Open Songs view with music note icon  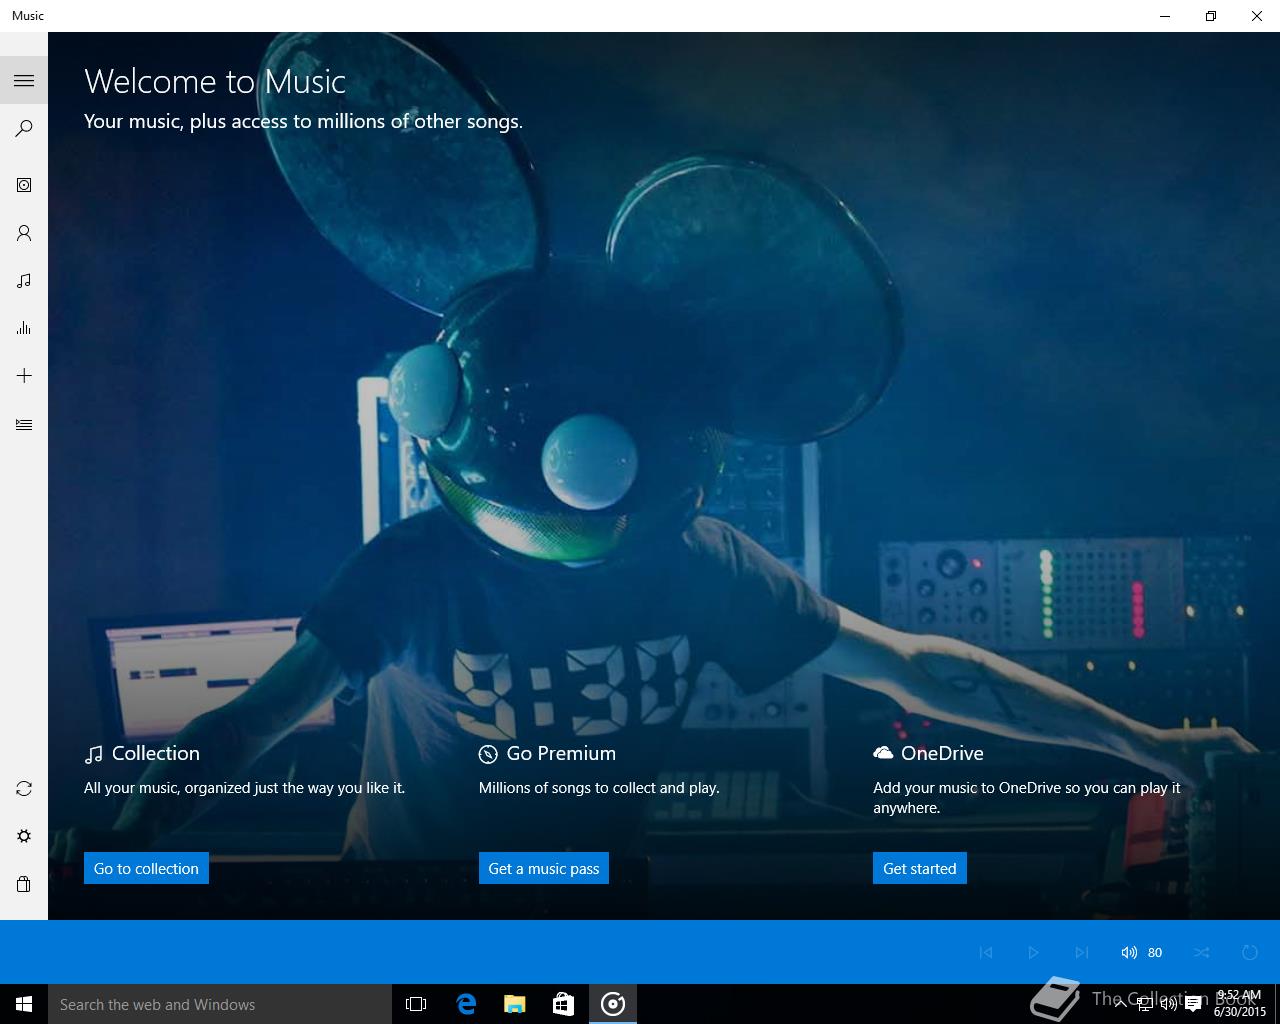(24, 281)
